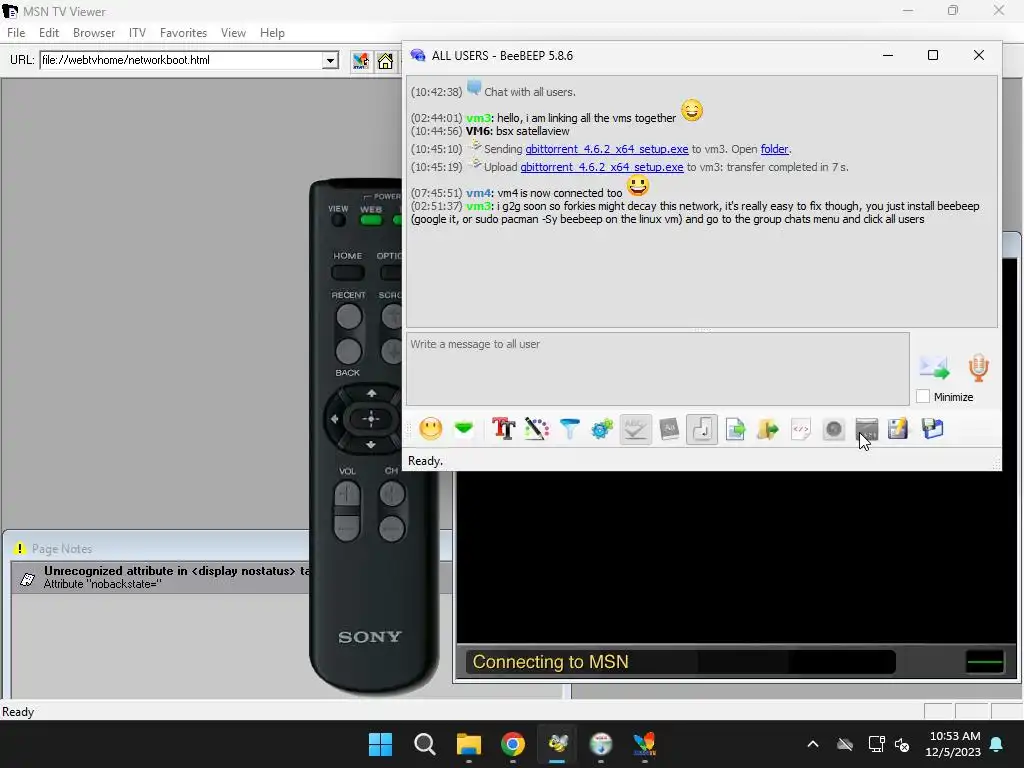Click the Home toolbar icon in MSN TV Viewer
The width and height of the screenshot is (1024, 768).
coord(385,61)
